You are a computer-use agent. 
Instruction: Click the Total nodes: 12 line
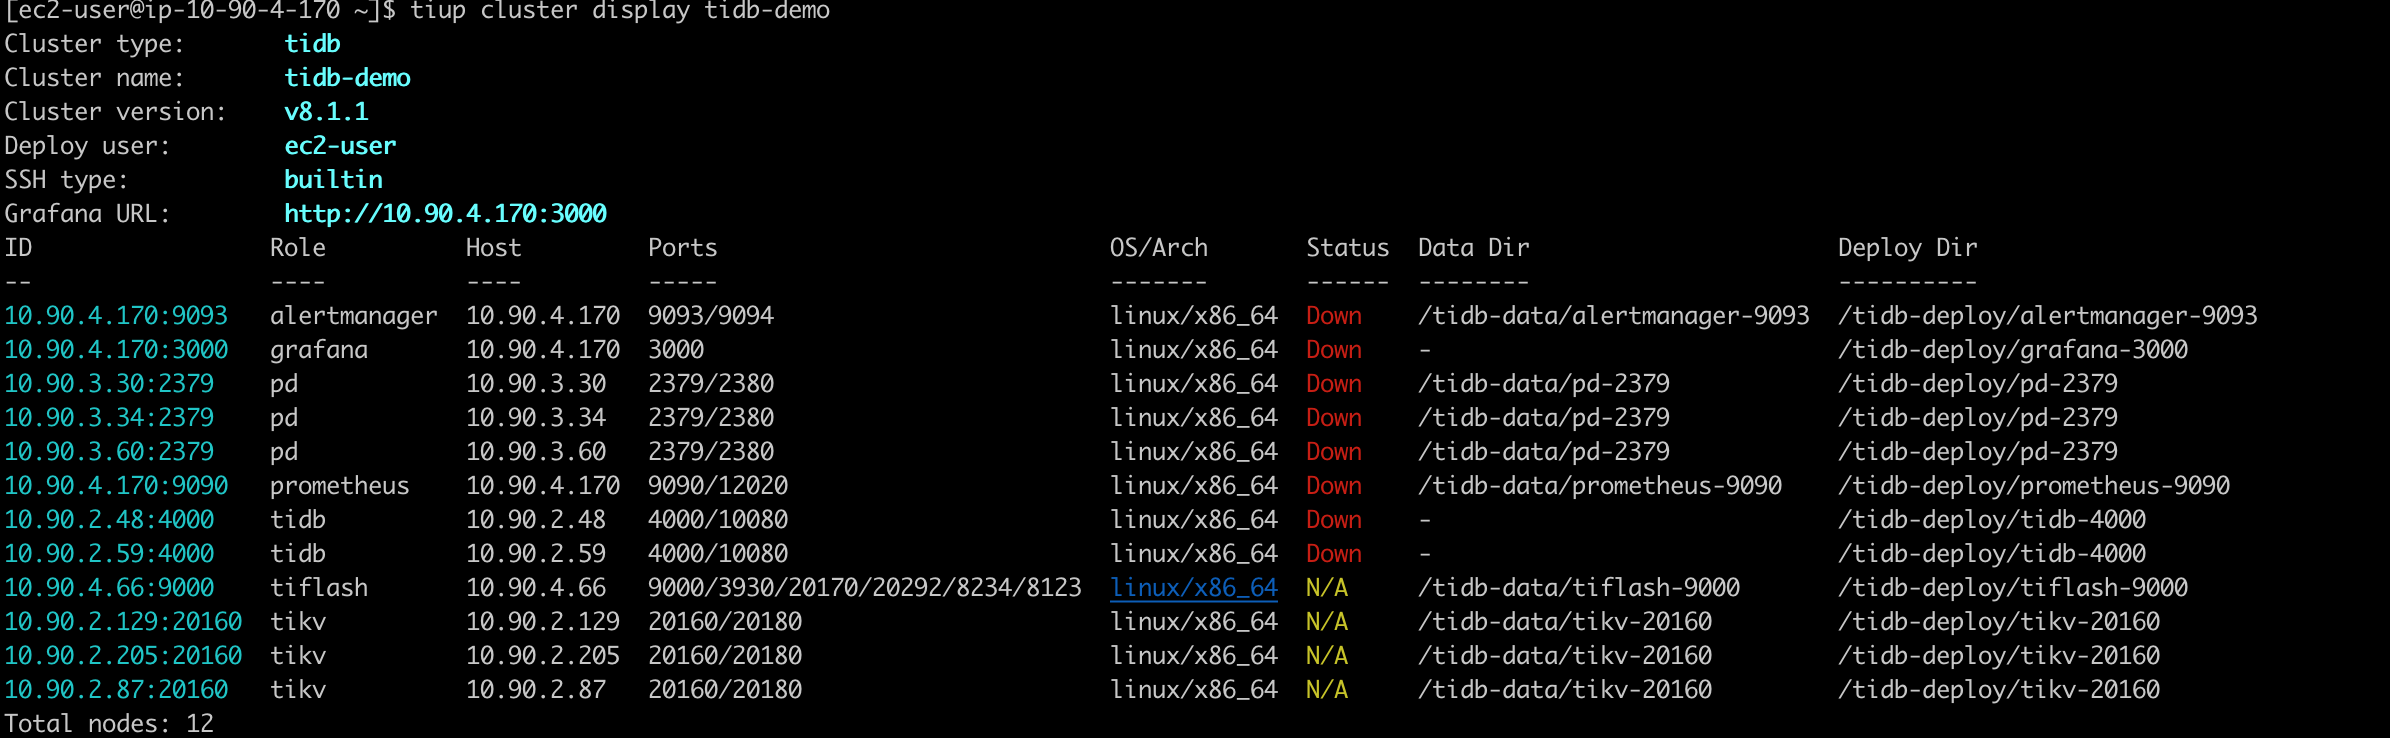(109, 724)
